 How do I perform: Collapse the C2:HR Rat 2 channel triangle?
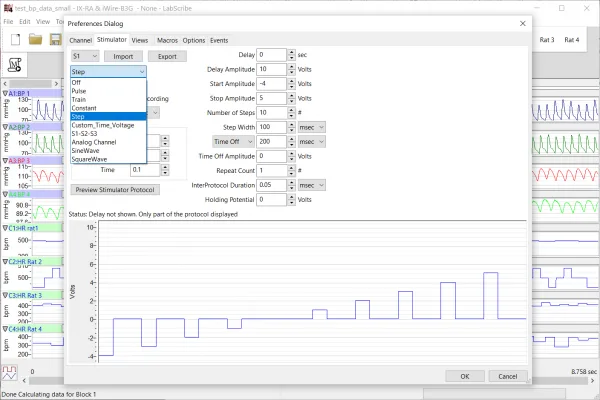[4, 261]
